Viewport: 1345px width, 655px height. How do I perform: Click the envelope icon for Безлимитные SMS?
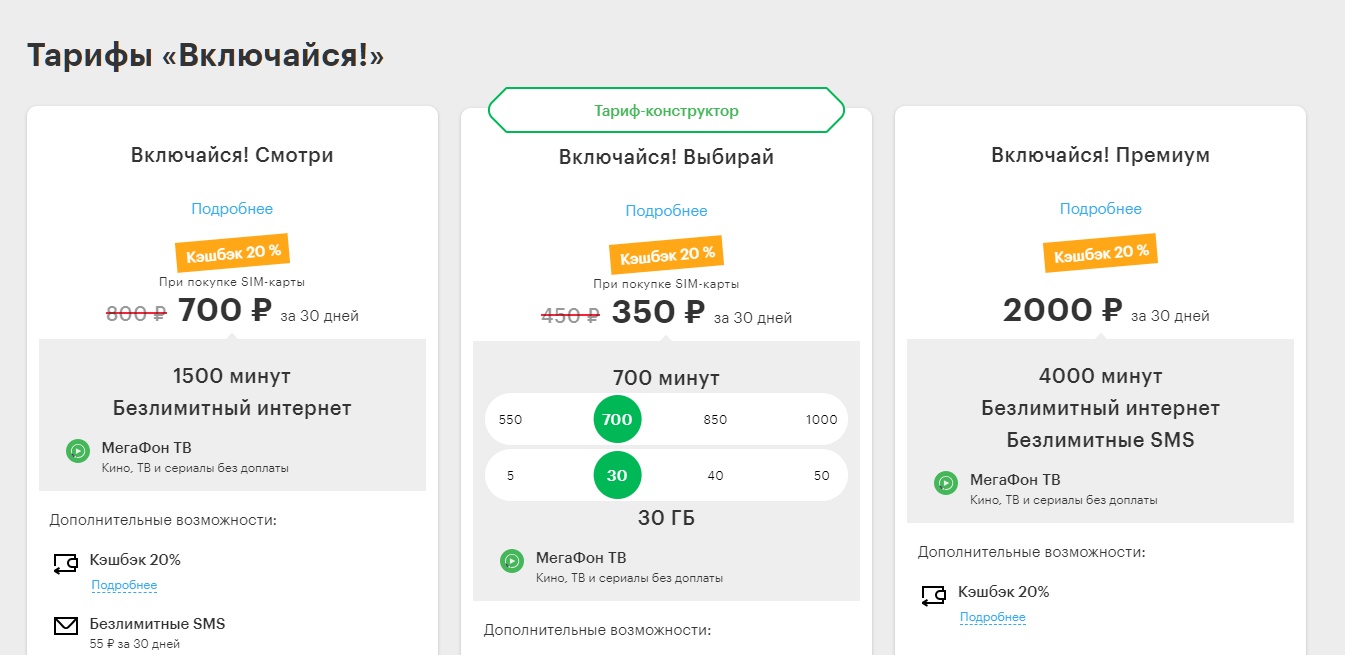[x=66, y=627]
